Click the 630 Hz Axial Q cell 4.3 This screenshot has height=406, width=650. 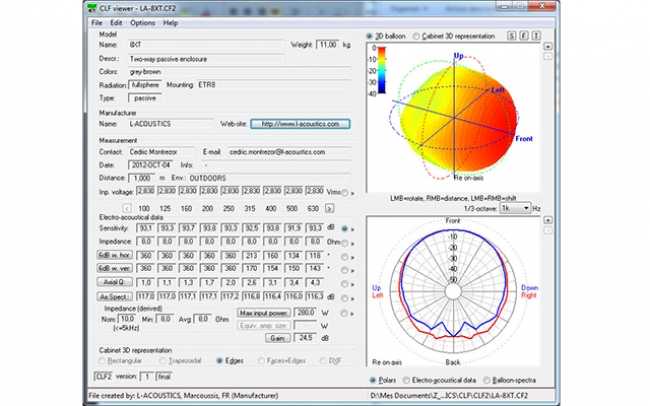(x=315, y=282)
